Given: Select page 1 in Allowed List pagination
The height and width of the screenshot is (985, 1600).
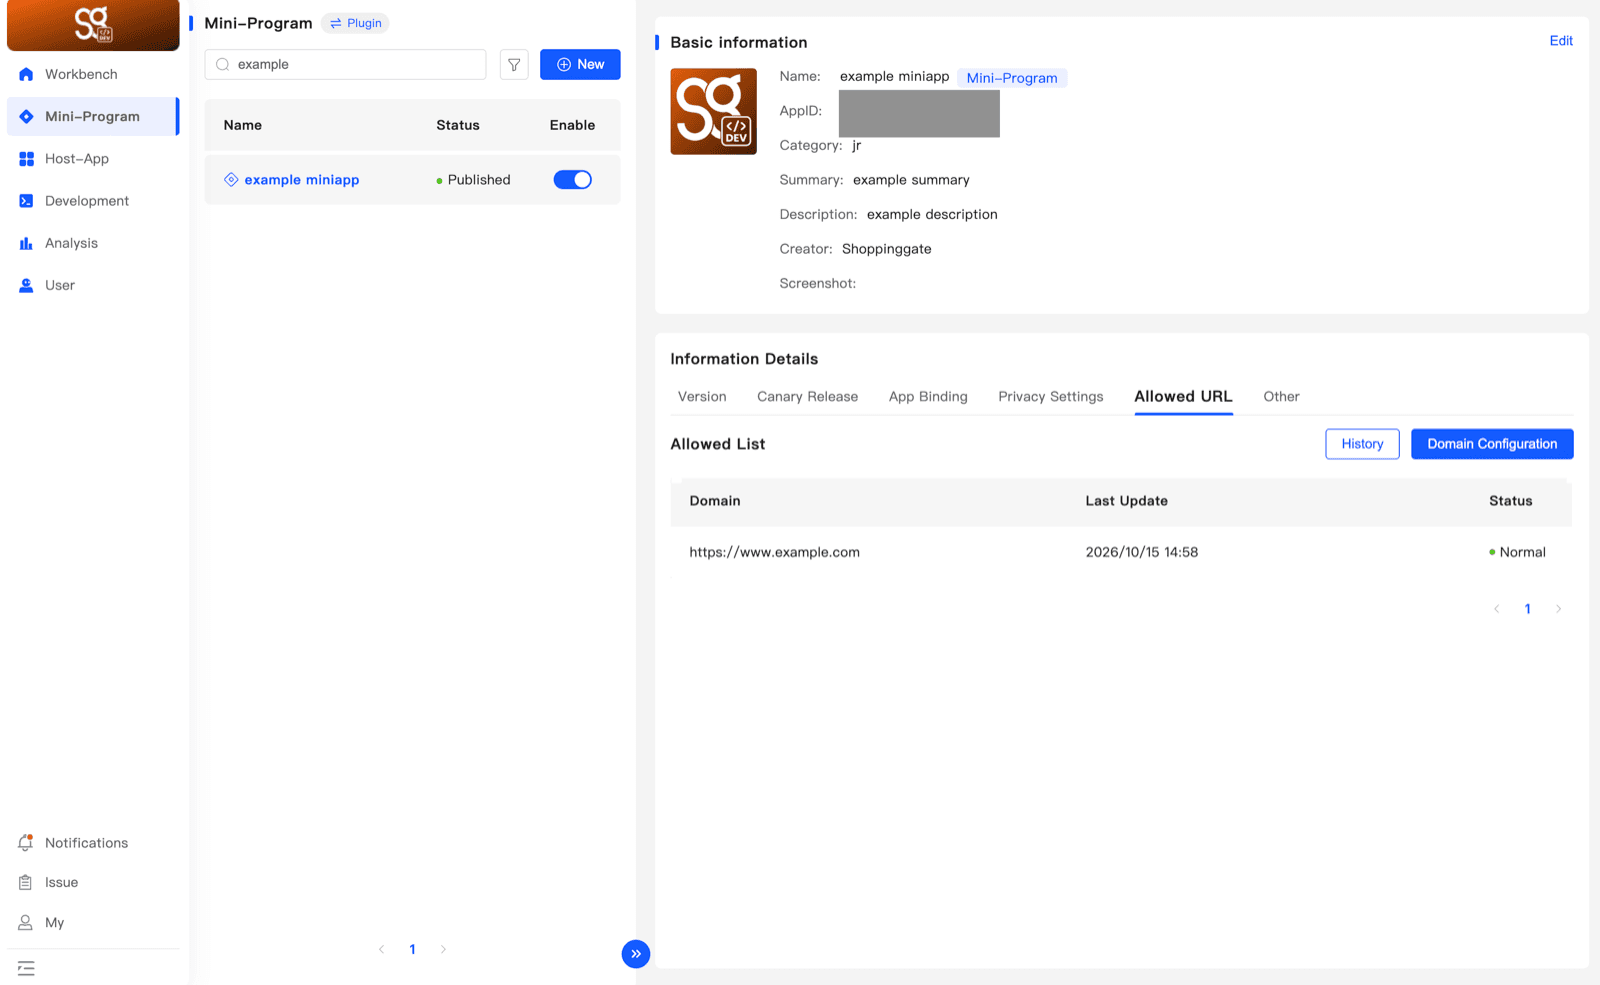Looking at the screenshot, I should (x=1527, y=609).
